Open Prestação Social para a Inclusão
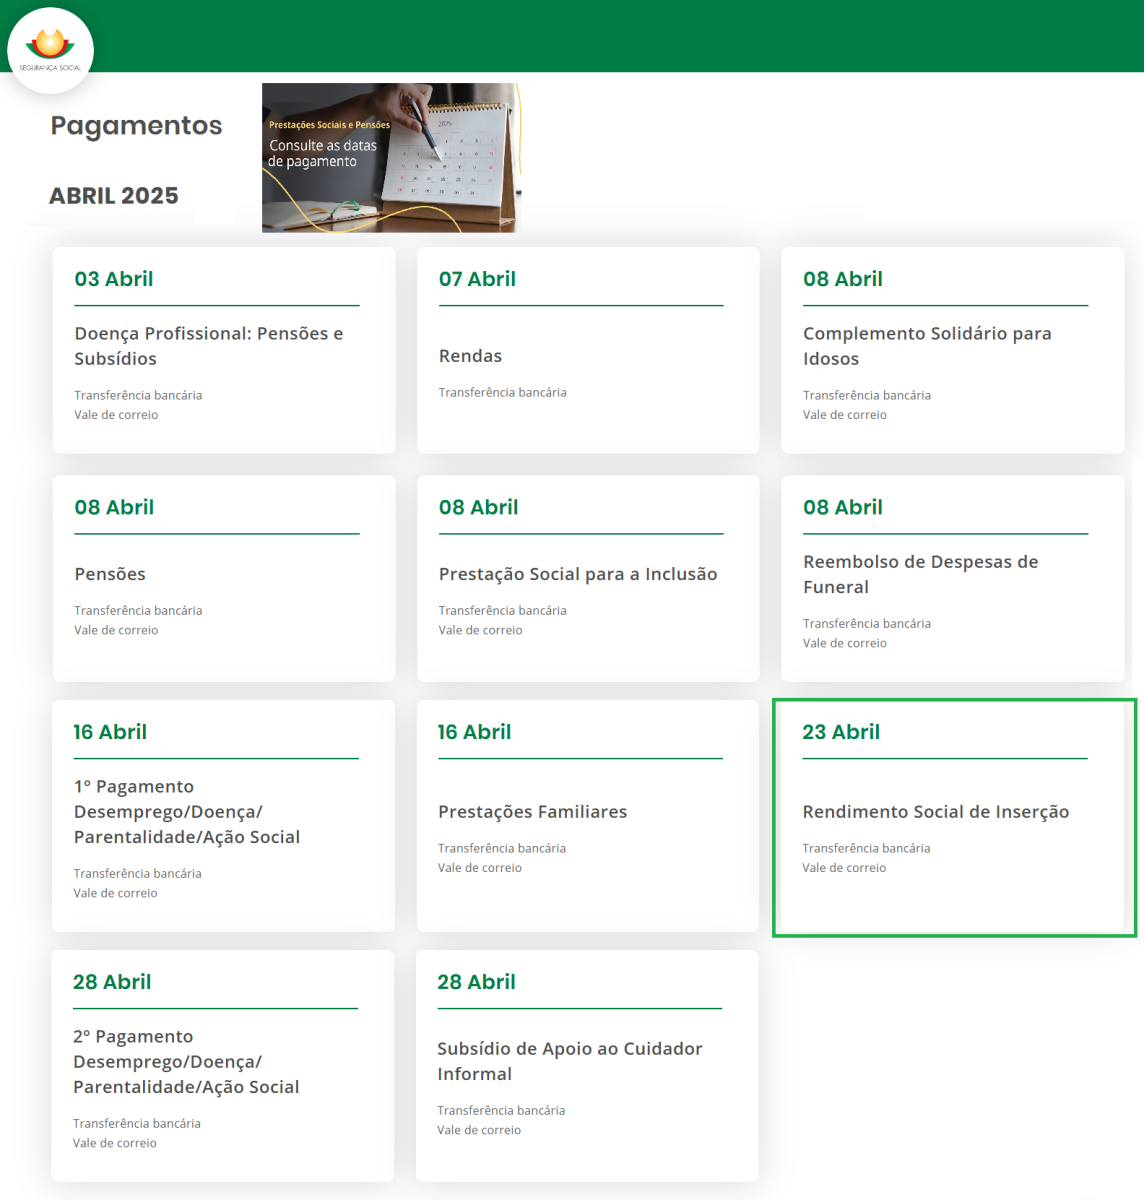This screenshot has height=1200, width=1144. (577, 574)
